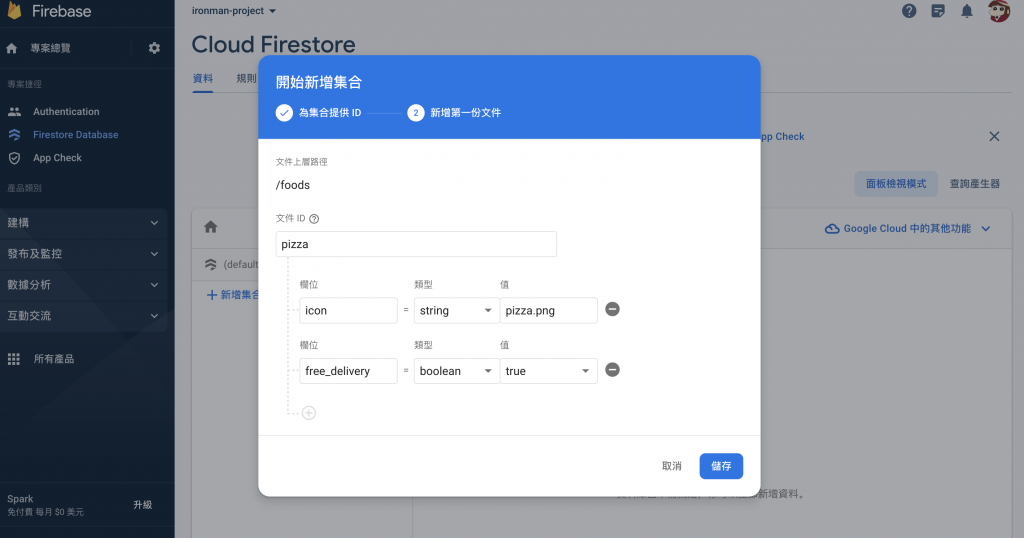Click the Firestore Database icon in sidebar

pyautogui.click(x=14, y=134)
